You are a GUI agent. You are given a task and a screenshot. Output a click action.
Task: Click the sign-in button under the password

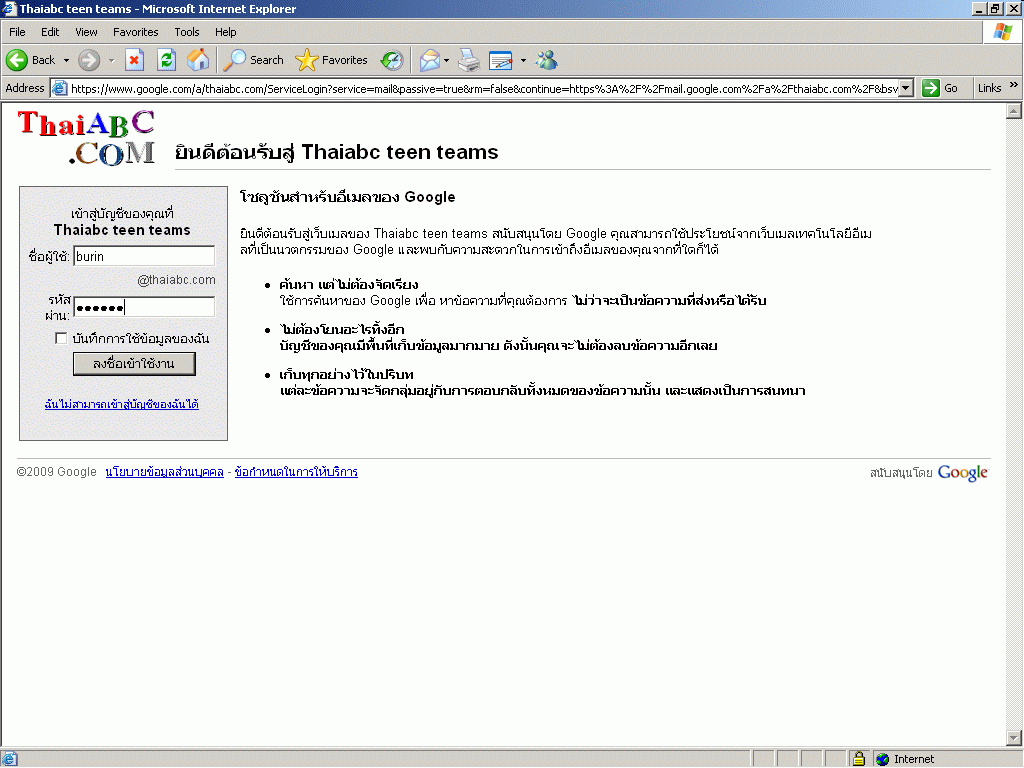coord(134,364)
